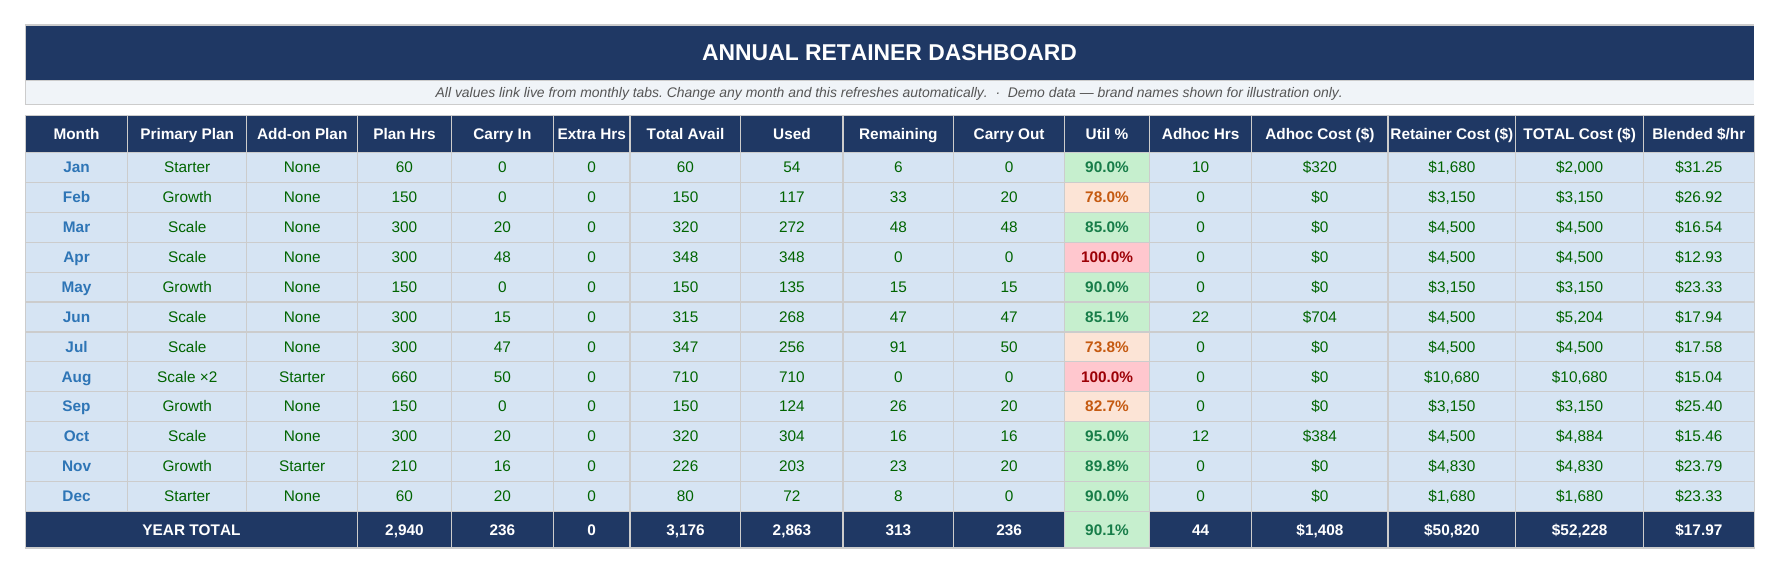The width and height of the screenshot is (1779, 573).
Task: Open the Jul month link
Action: 76,347
